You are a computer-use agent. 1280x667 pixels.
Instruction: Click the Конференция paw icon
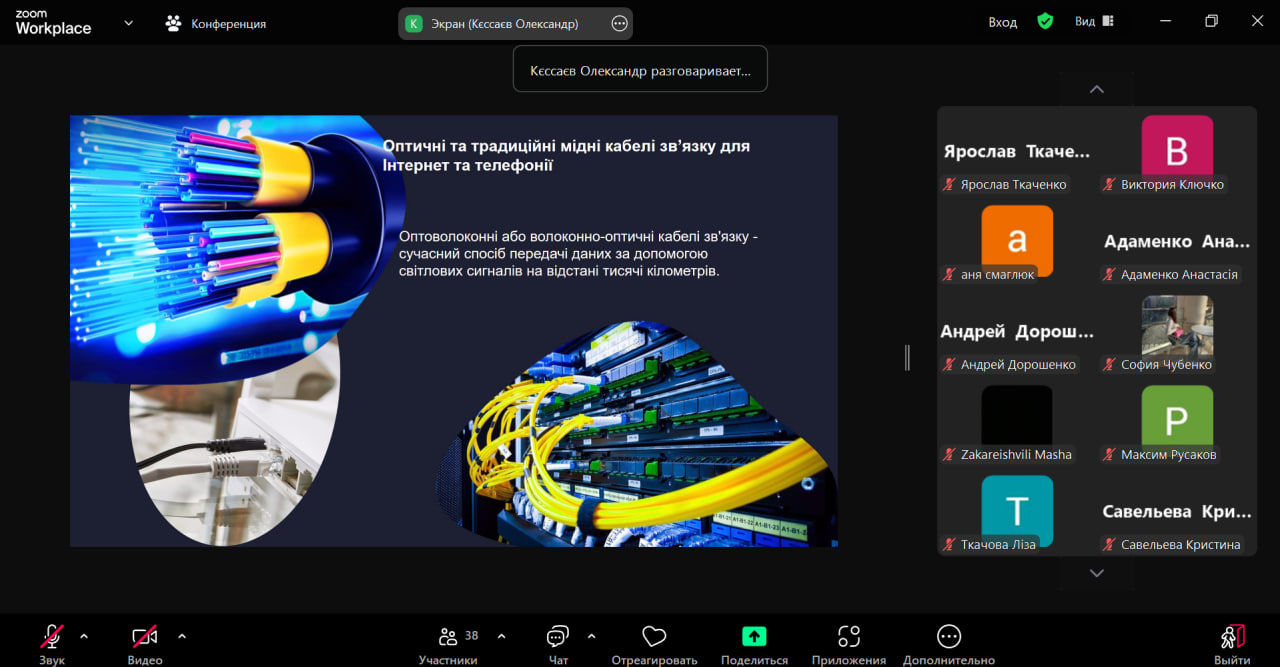click(174, 23)
